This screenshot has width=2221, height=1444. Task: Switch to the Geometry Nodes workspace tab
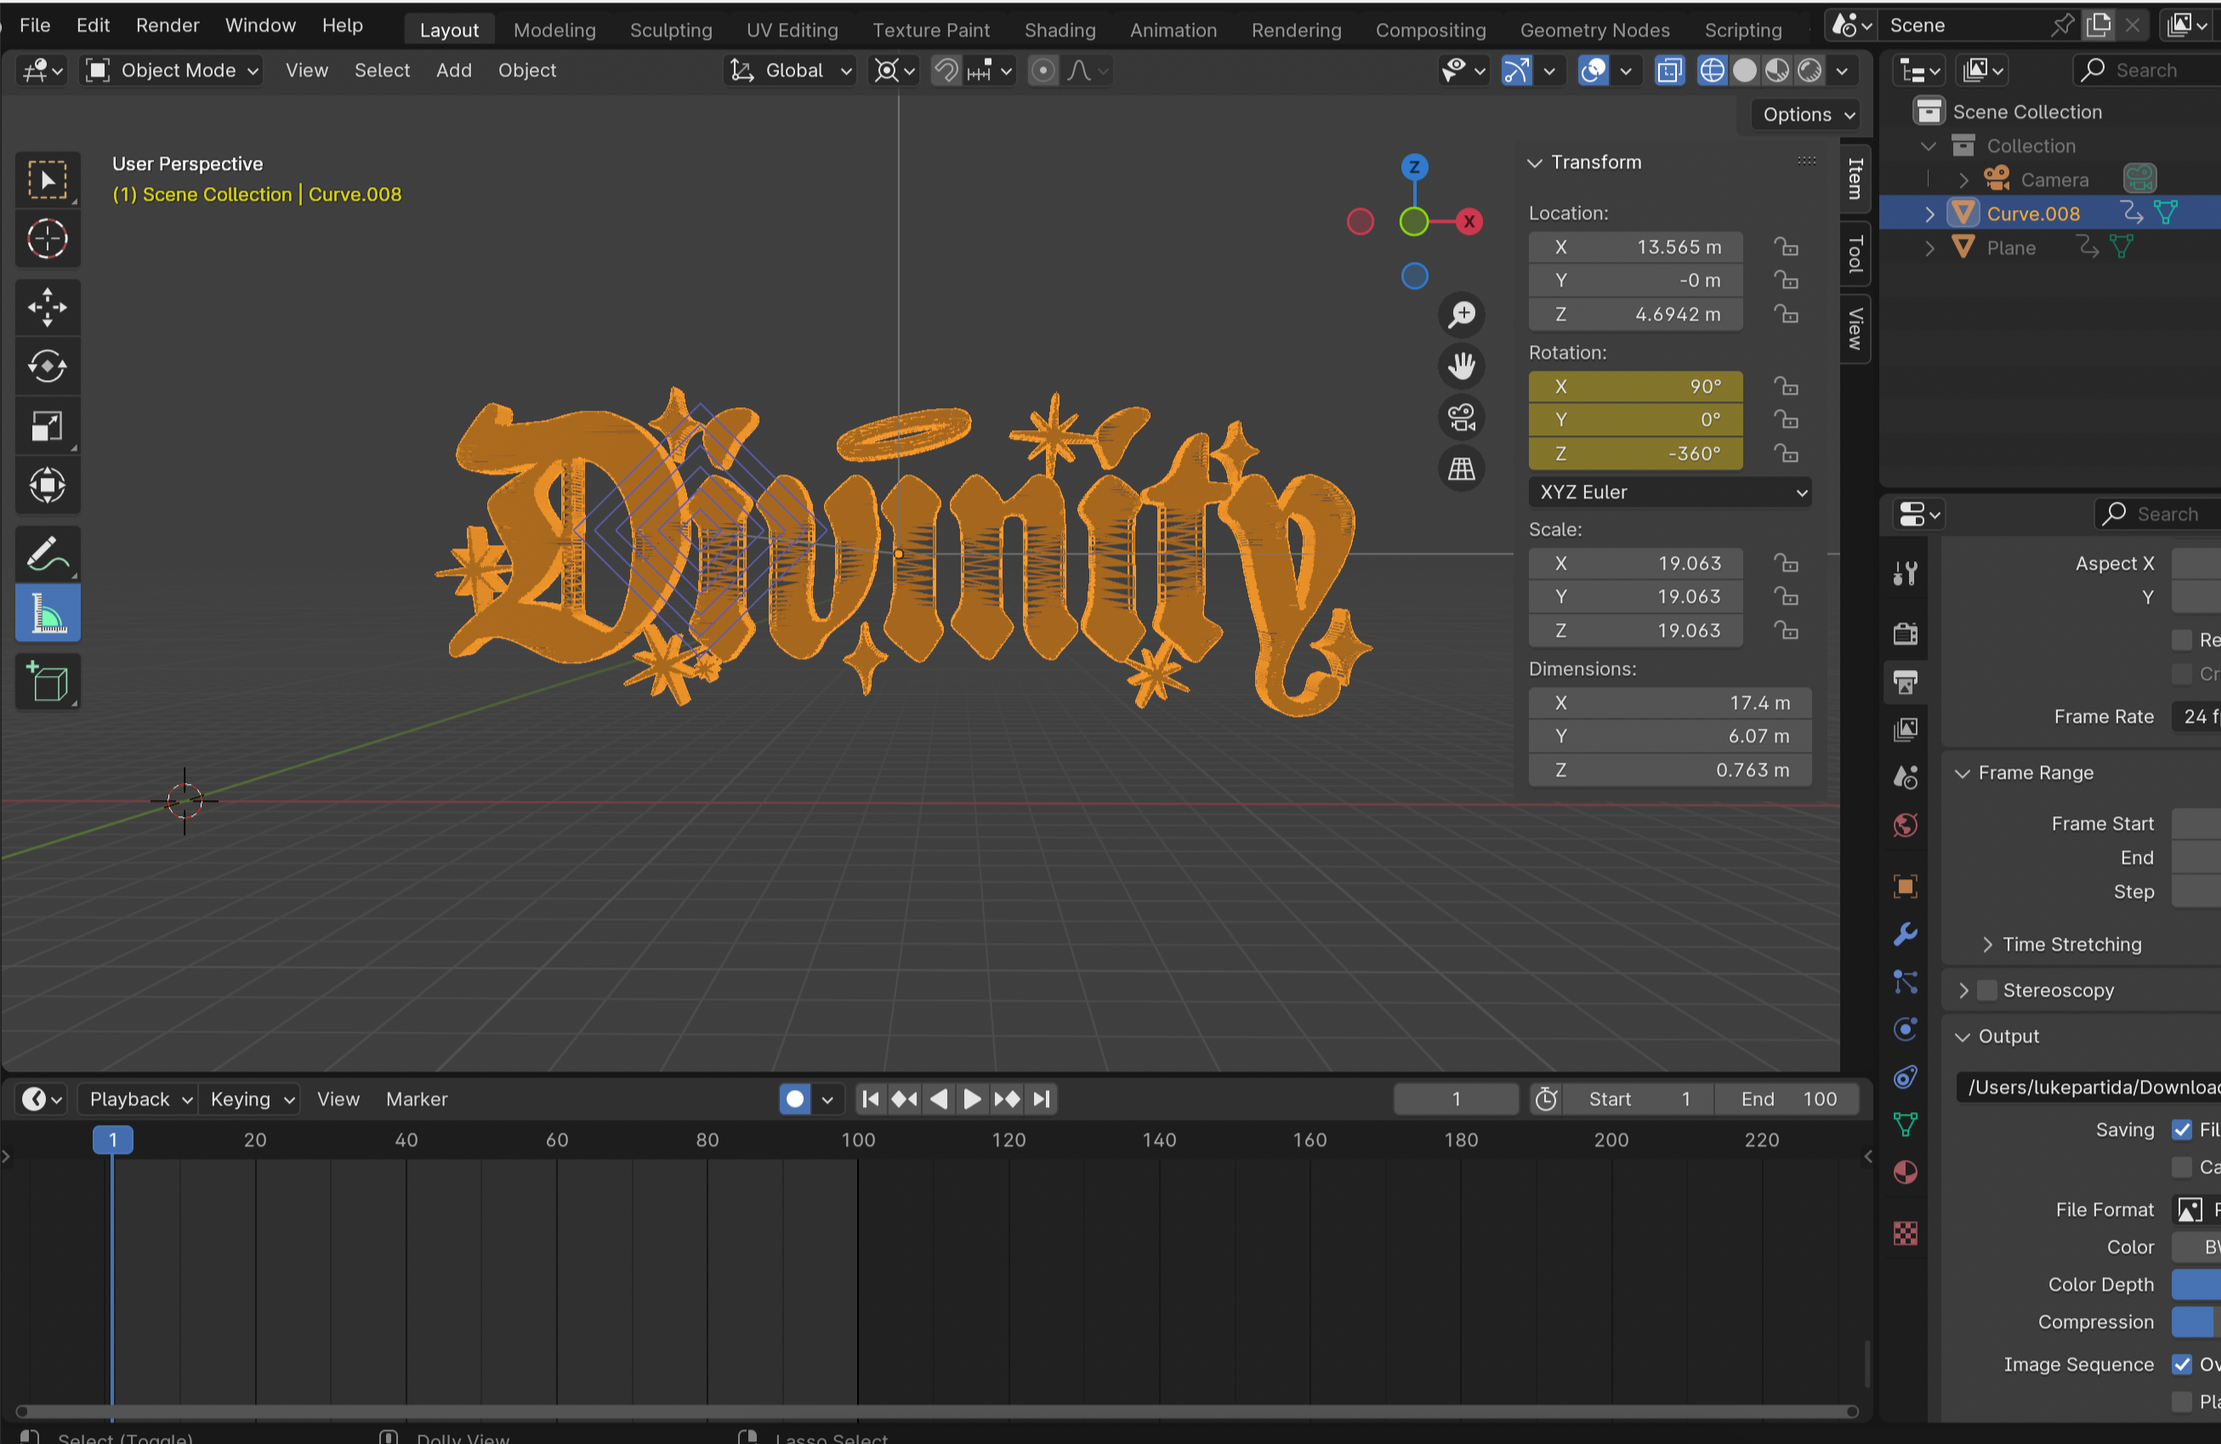pyautogui.click(x=1594, y=30)
